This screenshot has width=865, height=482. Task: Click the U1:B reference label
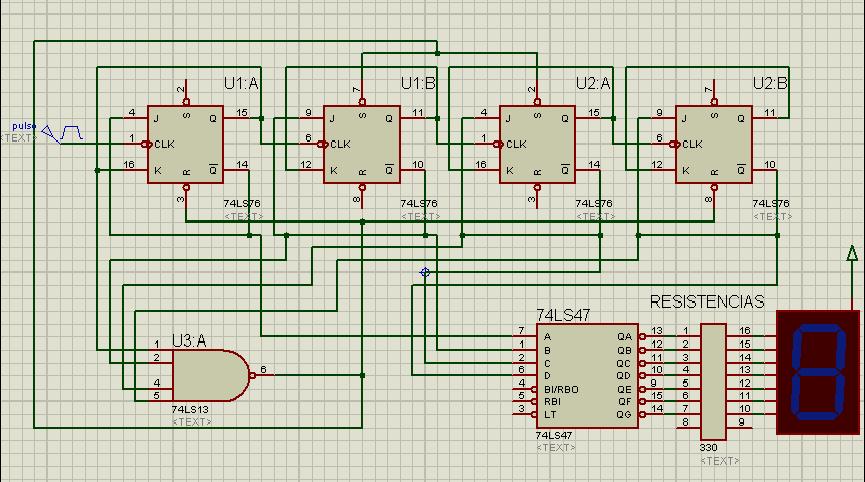(x=418, y=83)
